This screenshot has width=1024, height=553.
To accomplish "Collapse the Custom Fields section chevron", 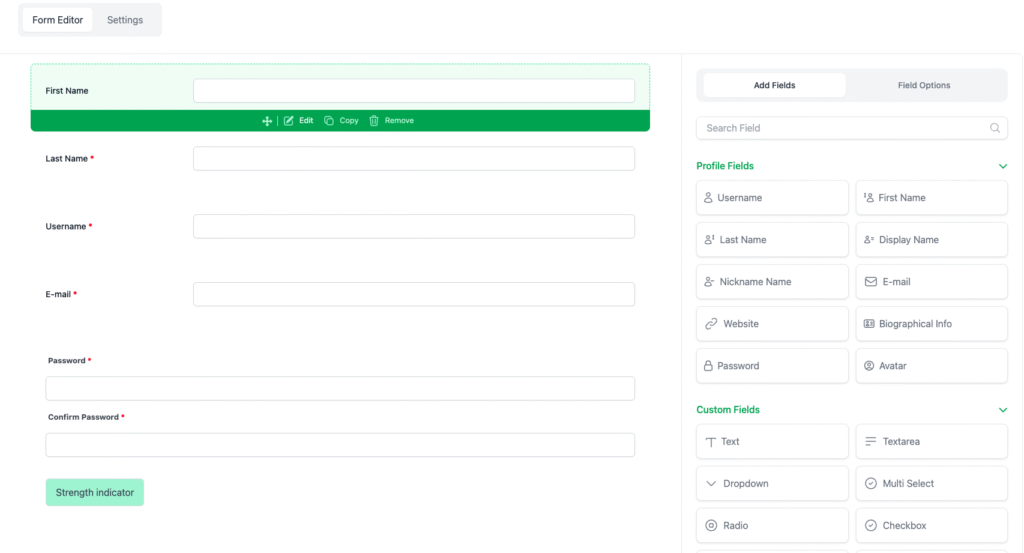I will coord(1003,410).
